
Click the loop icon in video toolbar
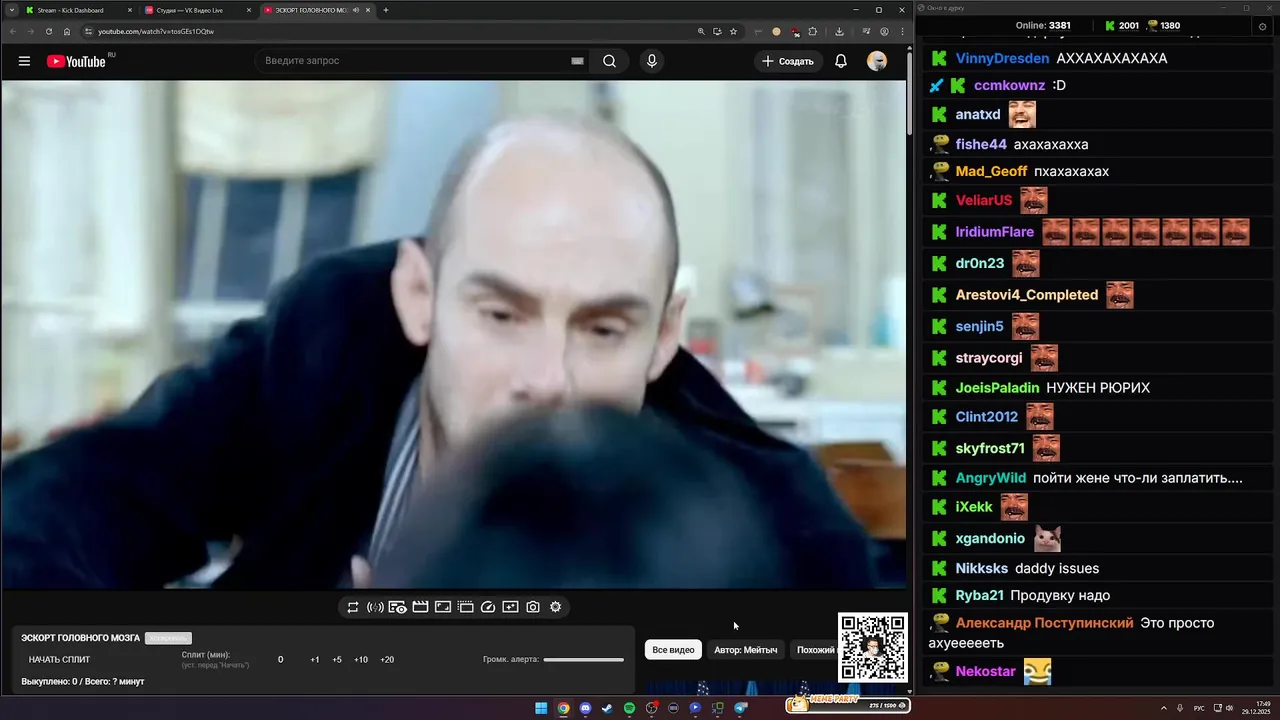pos(353,607)
